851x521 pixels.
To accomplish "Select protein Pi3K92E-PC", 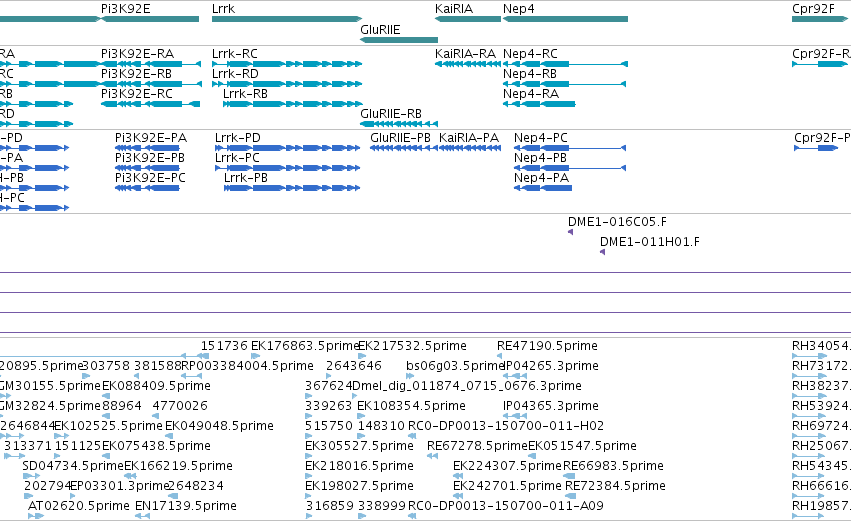I will tap(150, 178).
